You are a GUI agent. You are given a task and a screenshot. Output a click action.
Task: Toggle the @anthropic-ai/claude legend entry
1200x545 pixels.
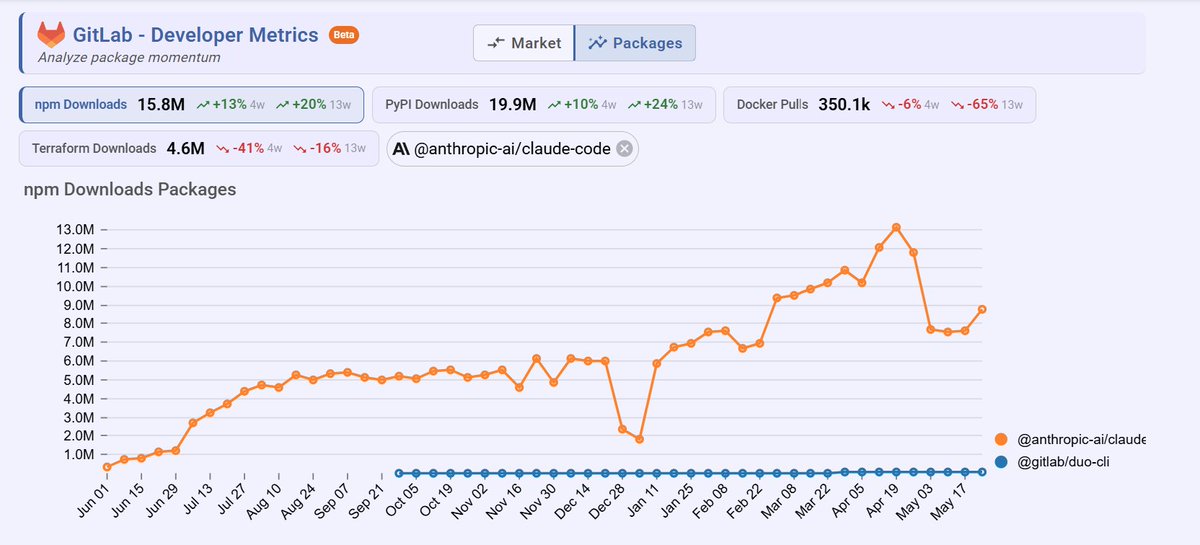(1070, 439)
